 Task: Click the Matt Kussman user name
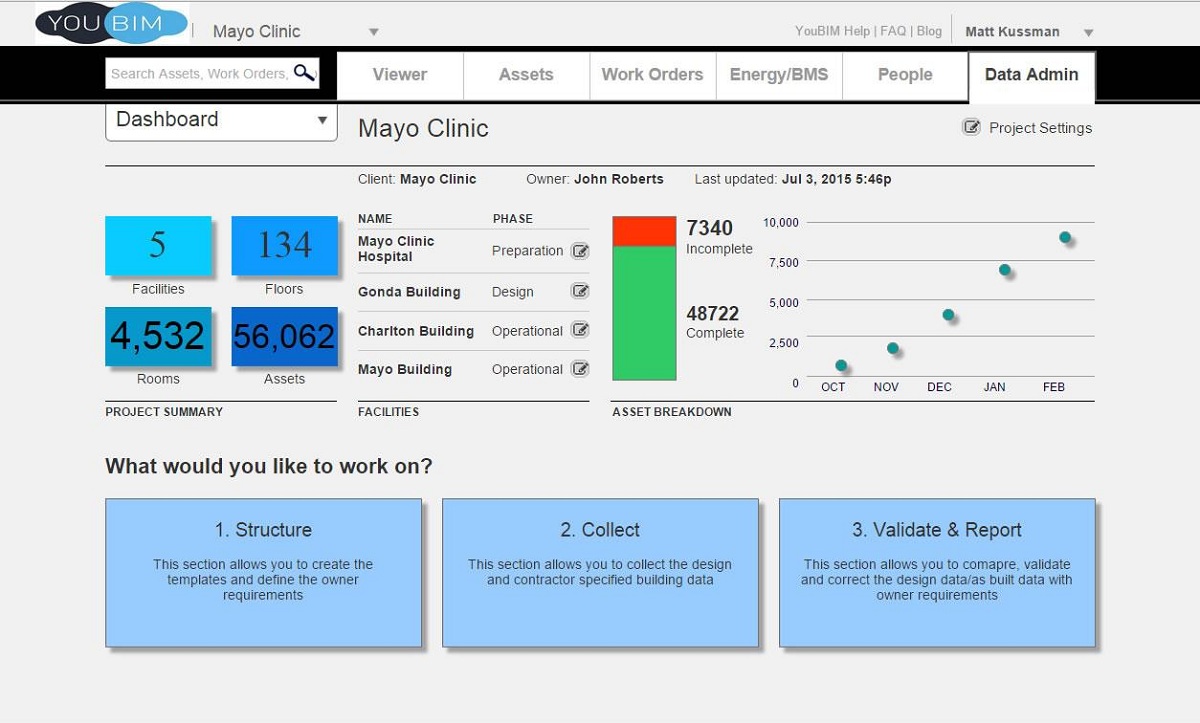1012,32
